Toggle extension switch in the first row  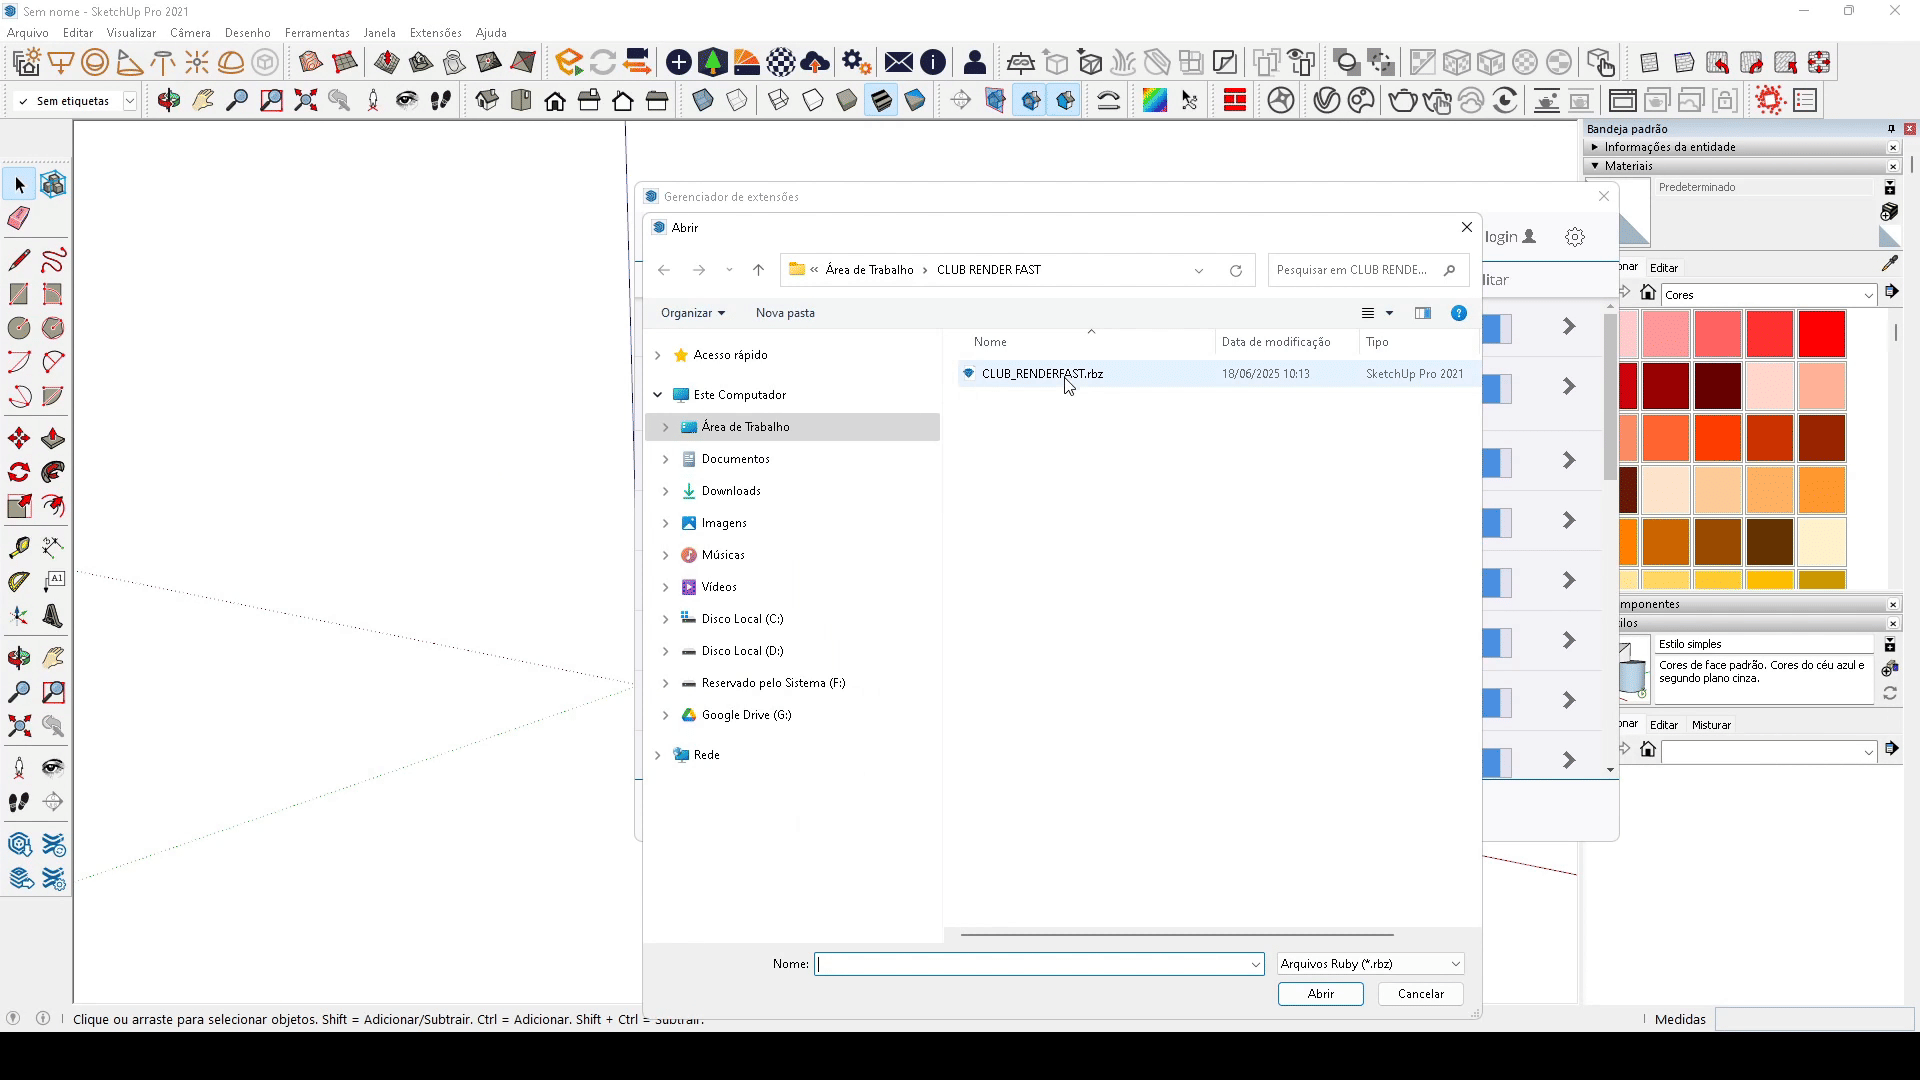pyautogui.click(x=1497, y=328)
